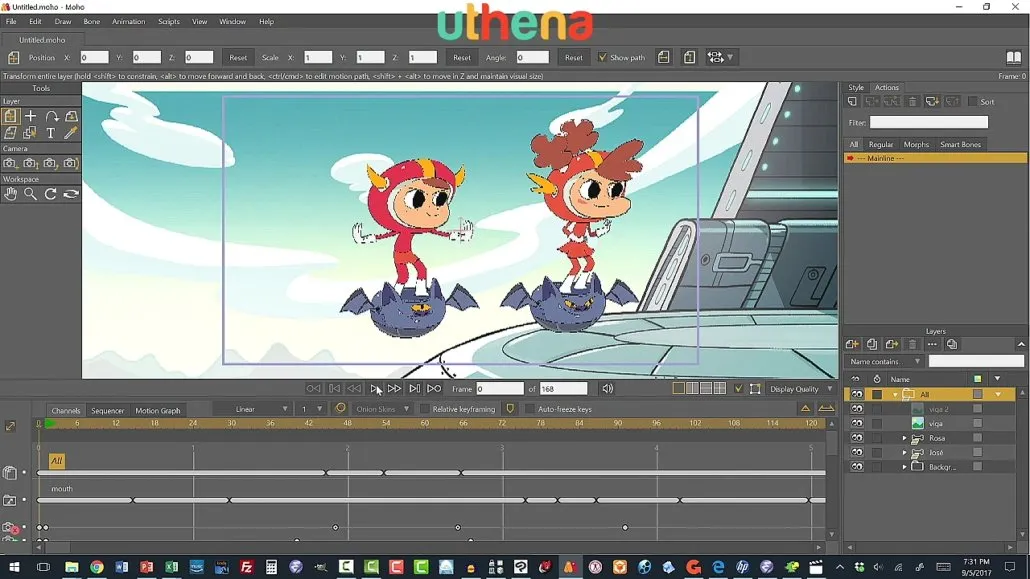Viewport: 1030px width, 579px height.
Task: Enable Auto-freeze keys checkbox
Action: (529, 409)
